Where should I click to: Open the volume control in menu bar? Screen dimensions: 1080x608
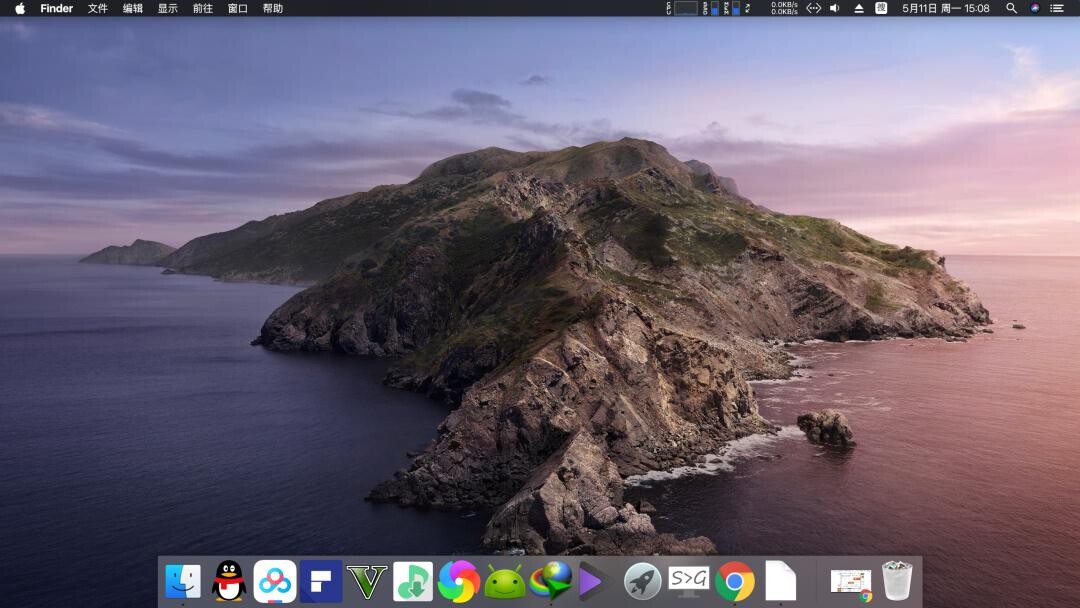tap(835, 8)
